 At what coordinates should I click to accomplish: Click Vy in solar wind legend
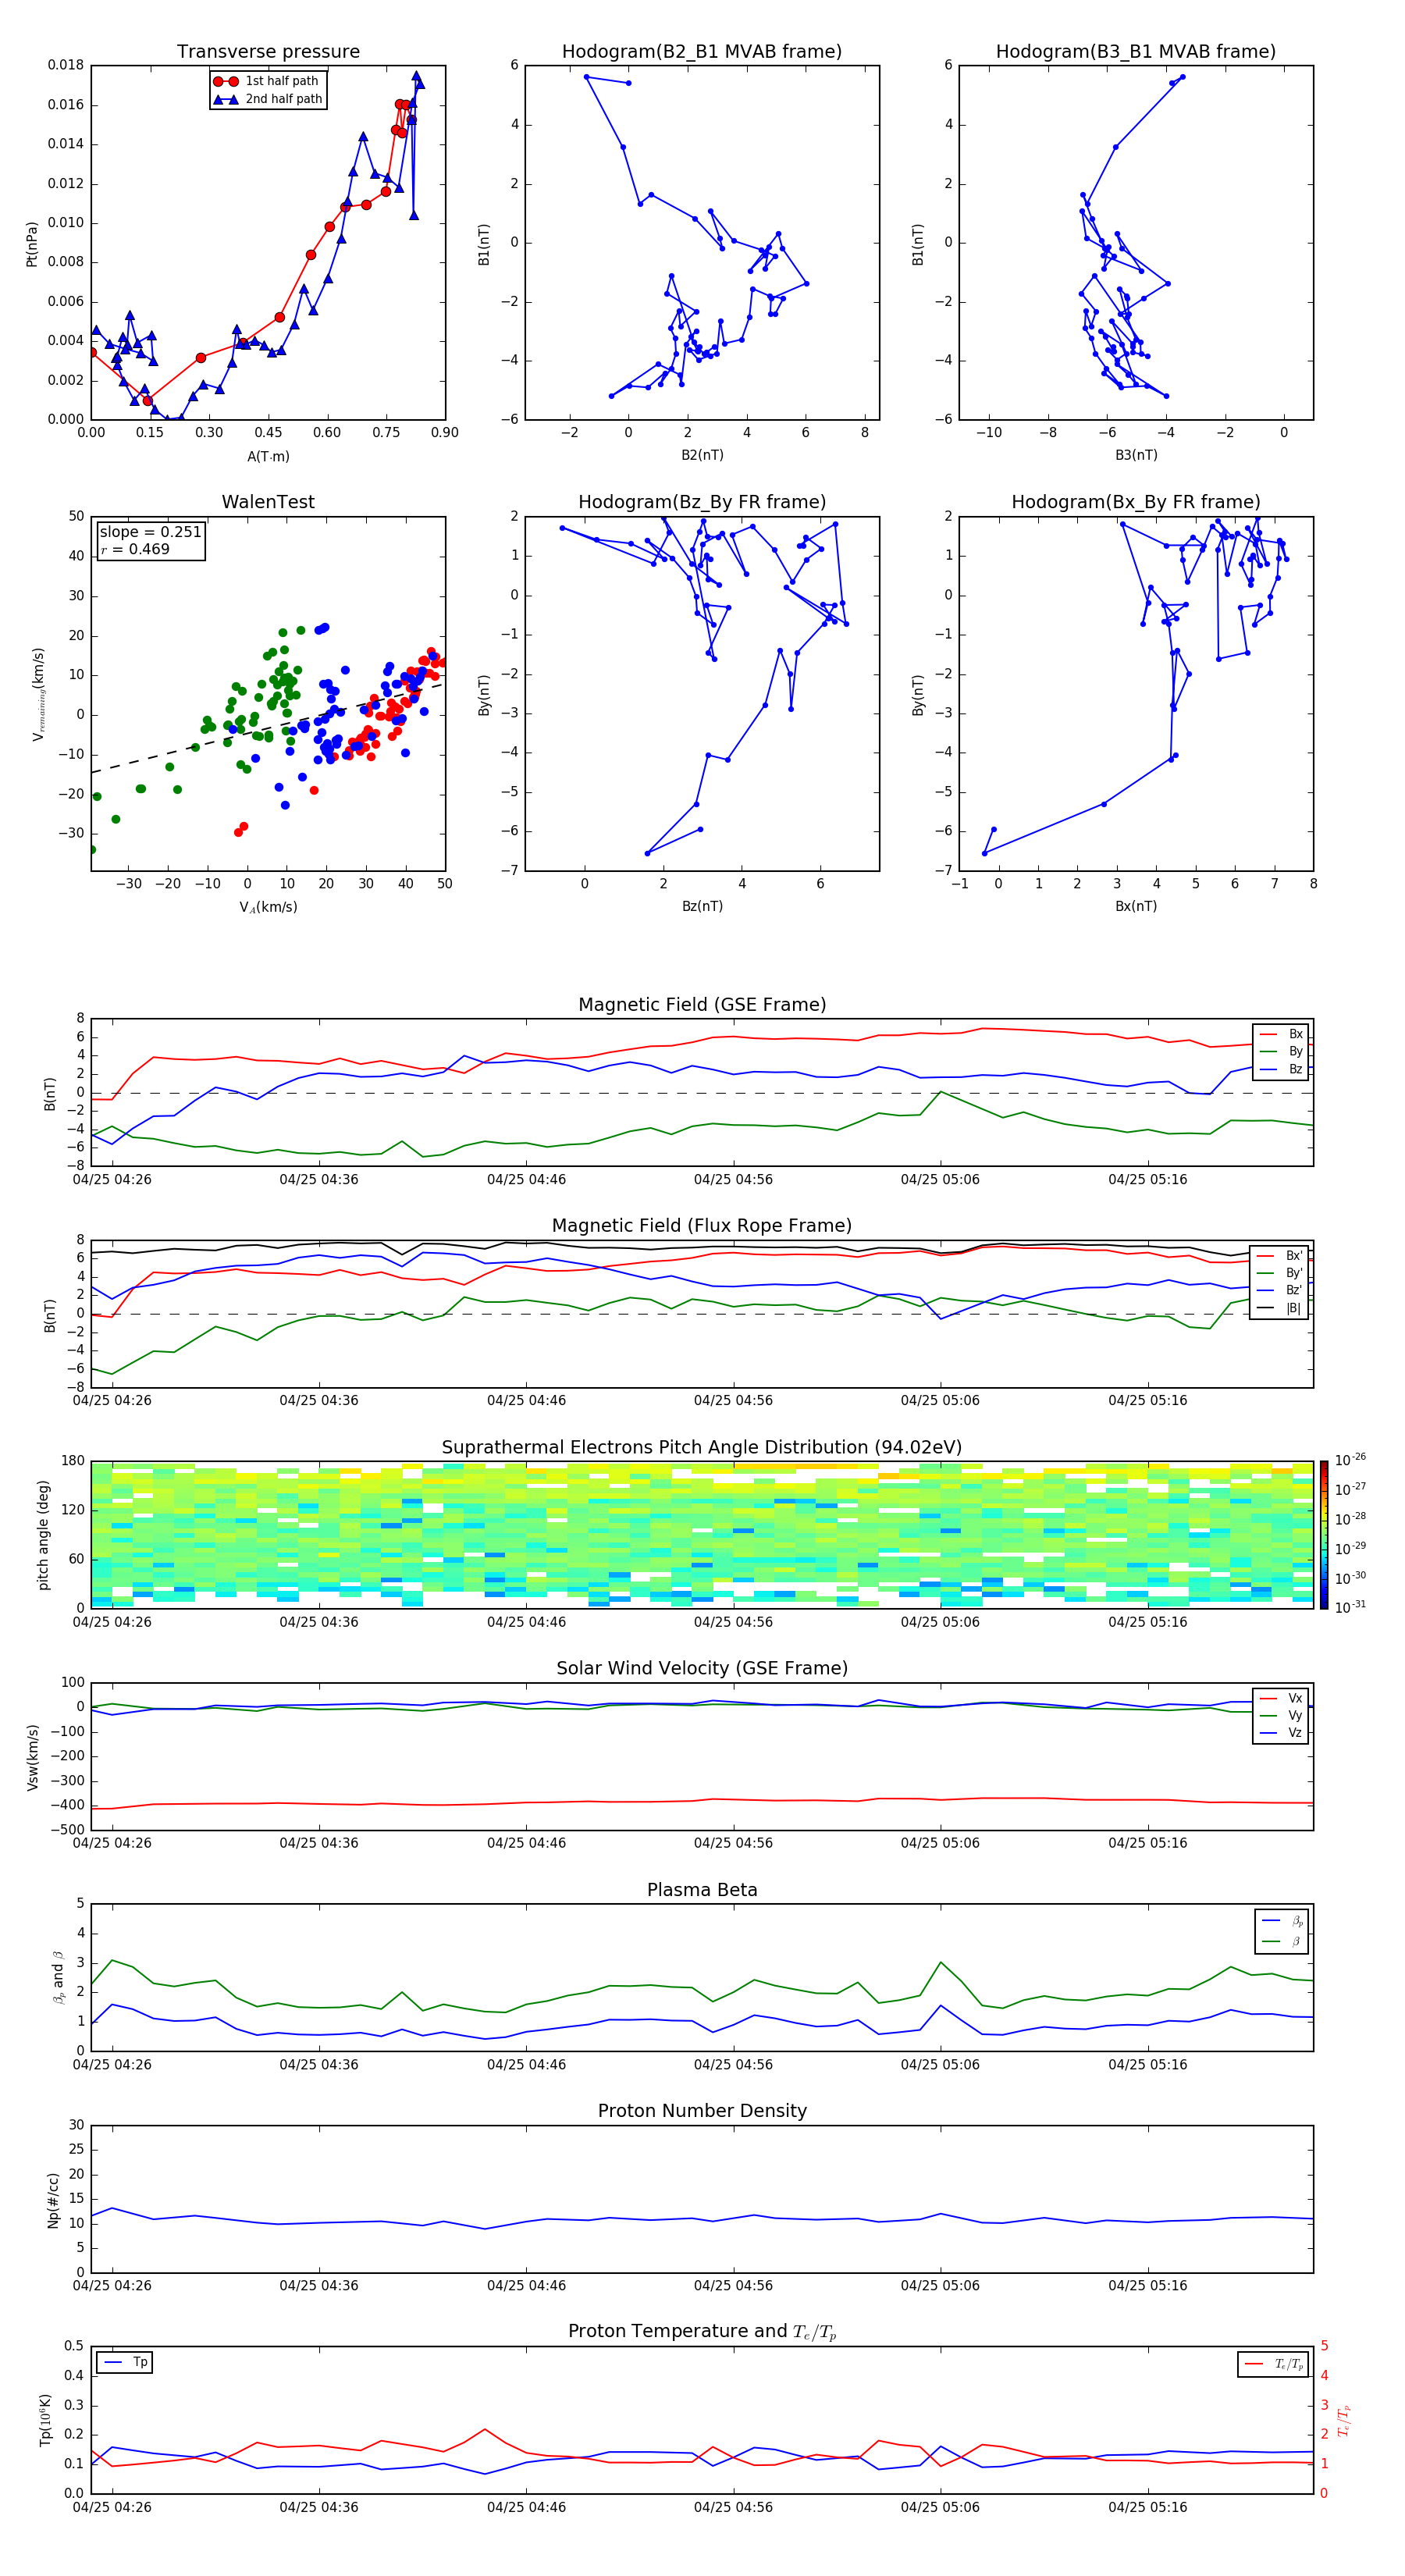[x=1281, y=1715]
